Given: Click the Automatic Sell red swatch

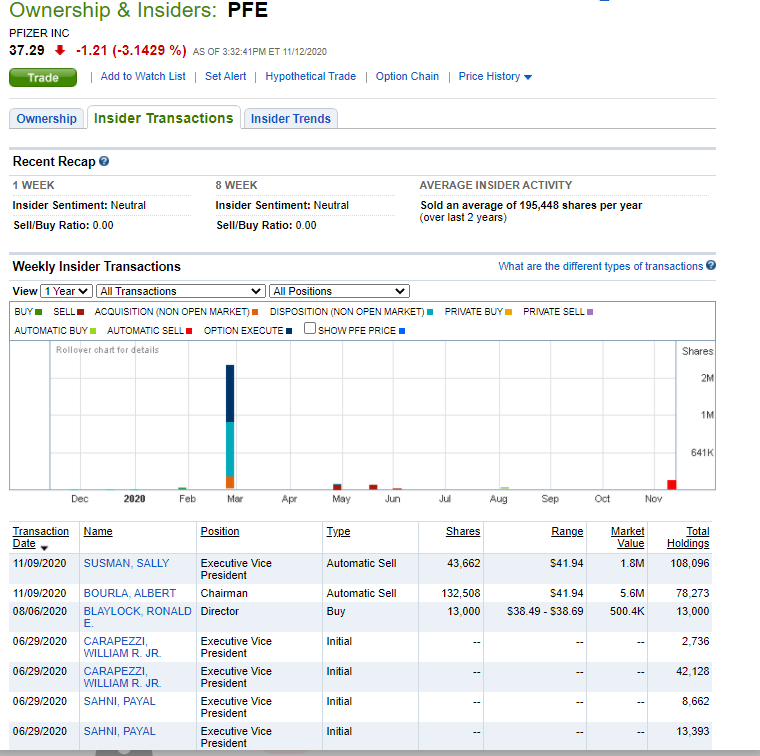Looking at the screenshot, I should pos(189,331).
